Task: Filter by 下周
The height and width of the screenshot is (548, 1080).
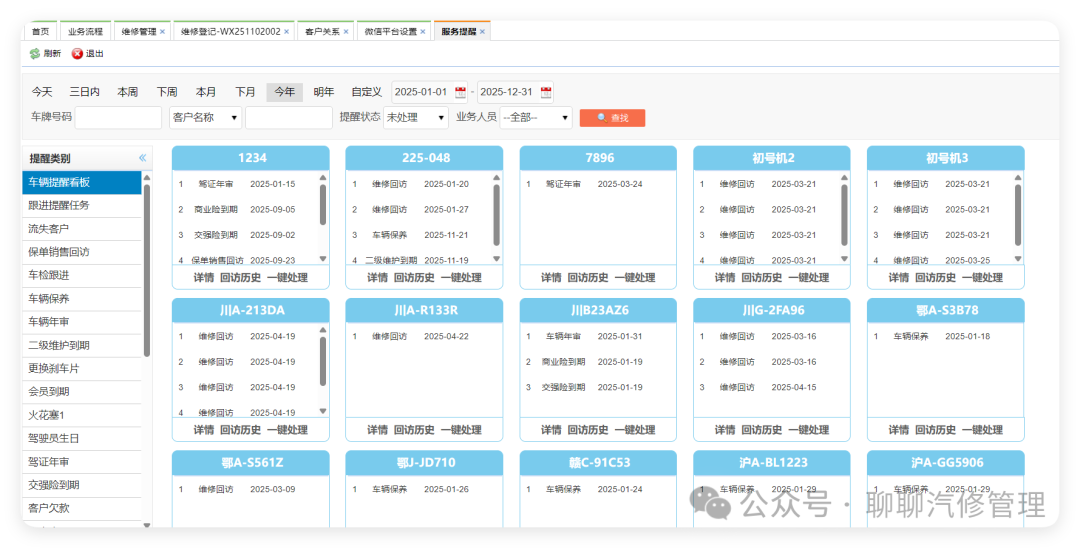Action: (x=167, y=92)
